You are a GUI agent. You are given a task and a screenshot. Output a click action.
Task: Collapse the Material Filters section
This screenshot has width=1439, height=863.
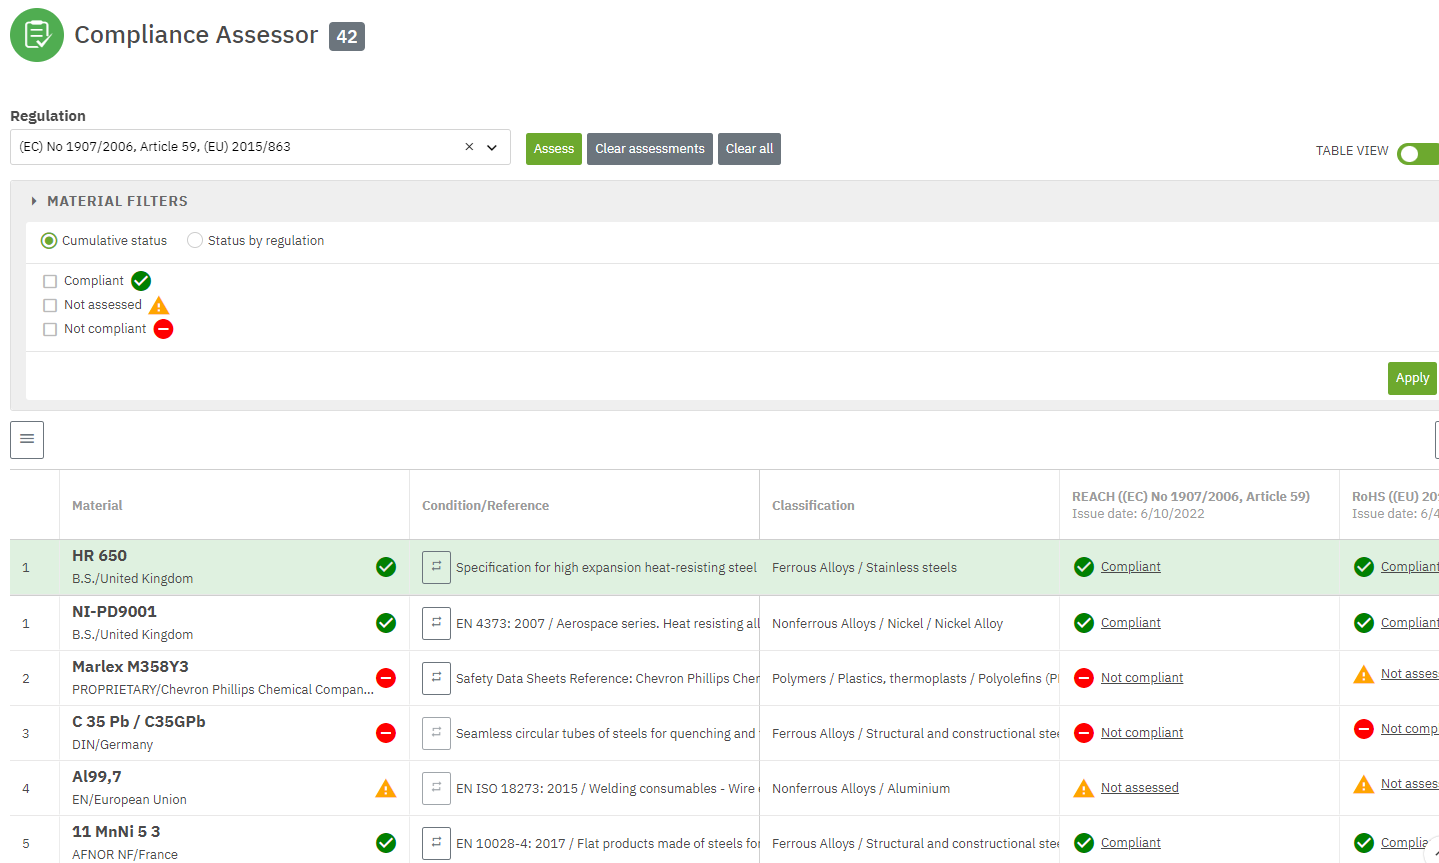click(34, 201)
